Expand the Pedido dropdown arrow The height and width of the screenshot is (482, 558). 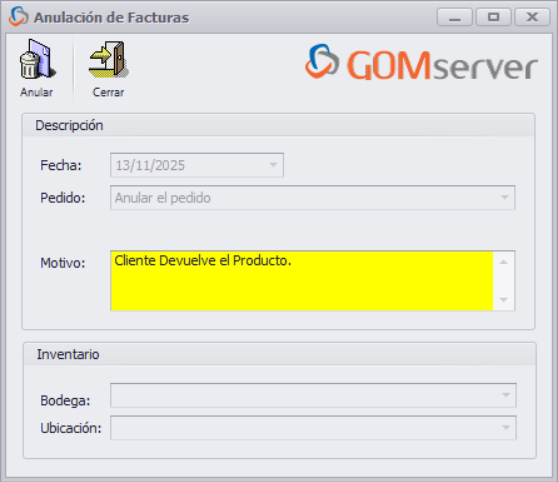[x=504, y=198]
